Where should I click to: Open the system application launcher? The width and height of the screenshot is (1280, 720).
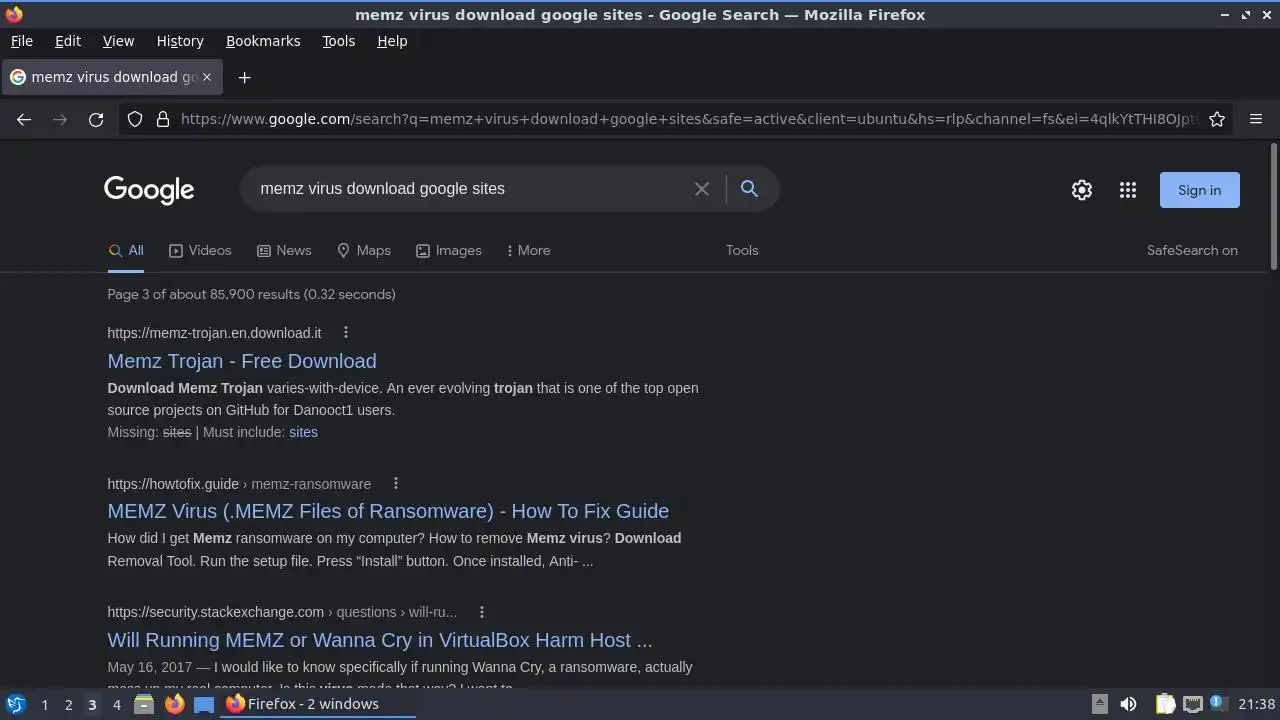point(16,704)
